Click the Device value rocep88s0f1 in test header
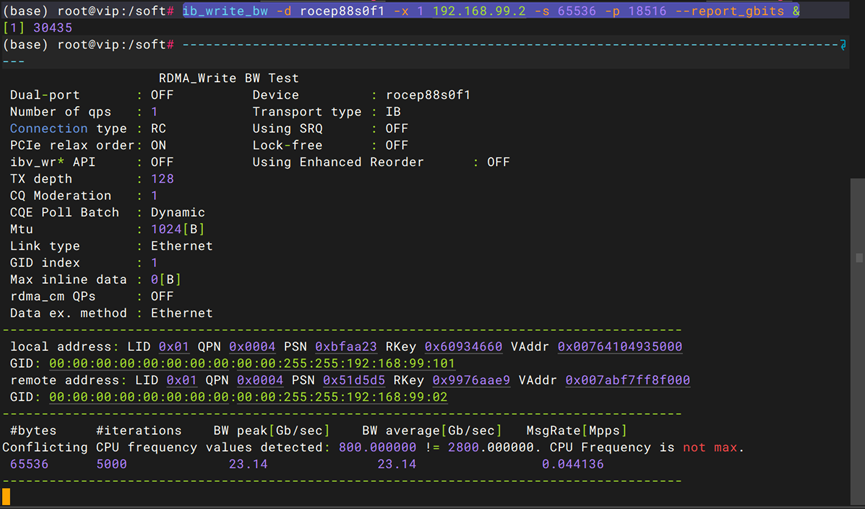 pos(428,95)
